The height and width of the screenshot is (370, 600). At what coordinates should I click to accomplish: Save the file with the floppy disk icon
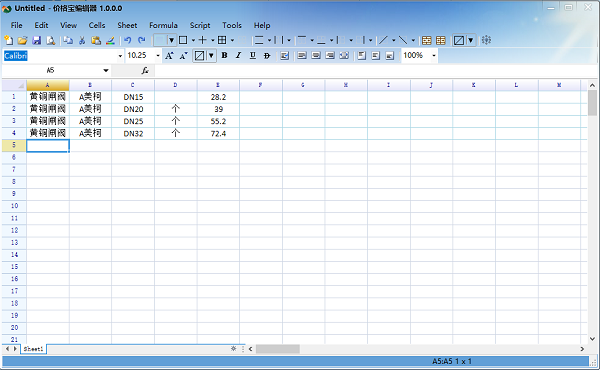click(x=36, y=40)
